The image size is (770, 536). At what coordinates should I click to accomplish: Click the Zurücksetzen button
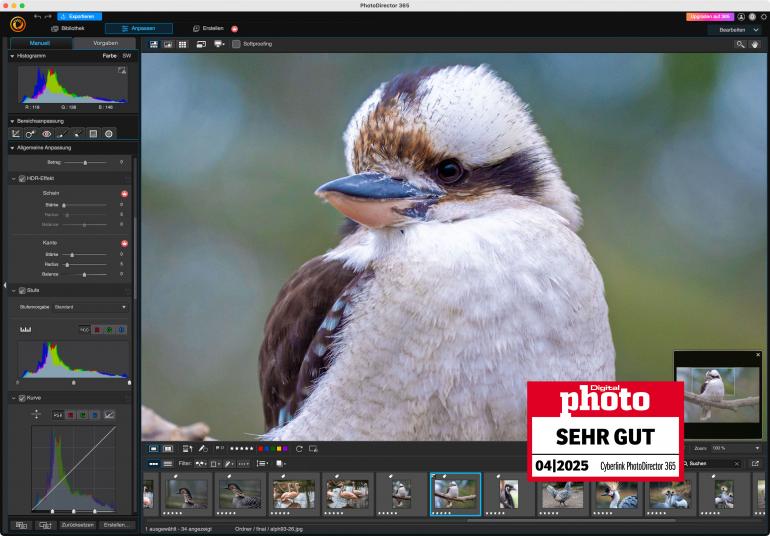point(78,525)
